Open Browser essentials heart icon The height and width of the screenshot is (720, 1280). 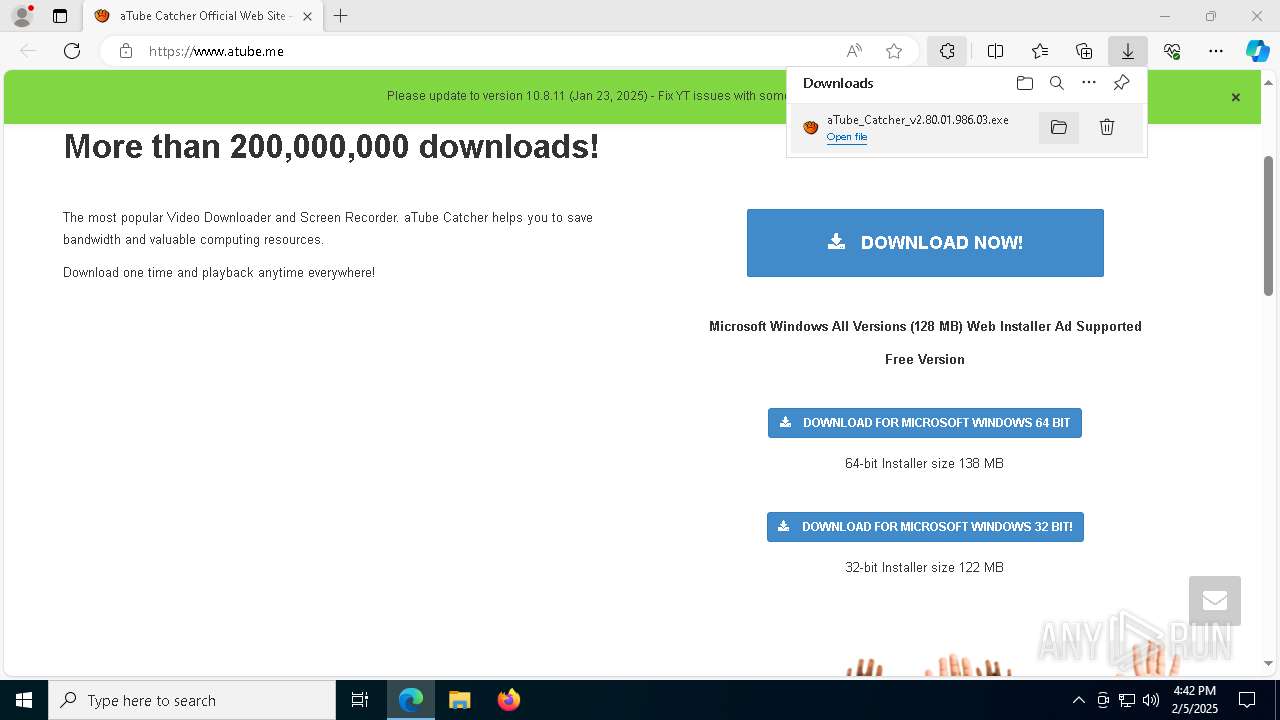pos(1172,51)
